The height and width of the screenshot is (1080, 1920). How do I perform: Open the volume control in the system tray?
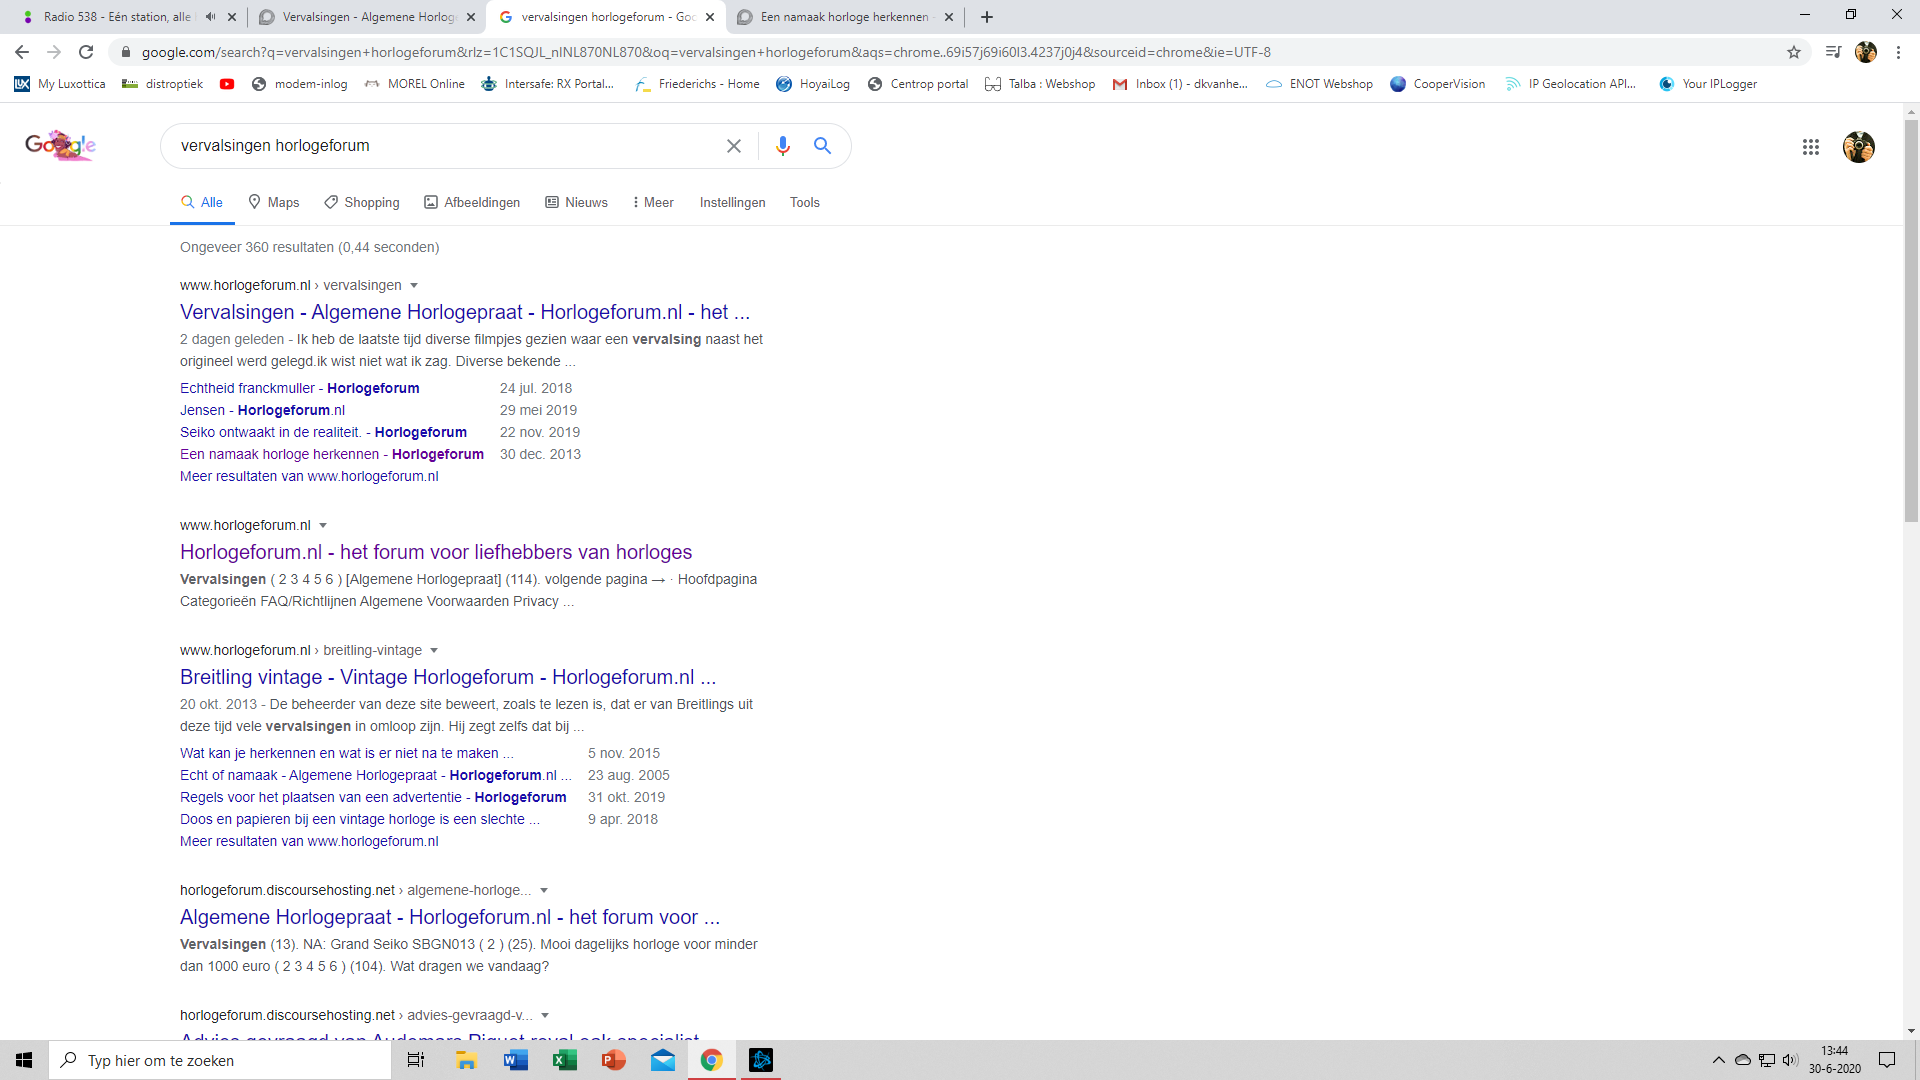coord(1790,1060)
